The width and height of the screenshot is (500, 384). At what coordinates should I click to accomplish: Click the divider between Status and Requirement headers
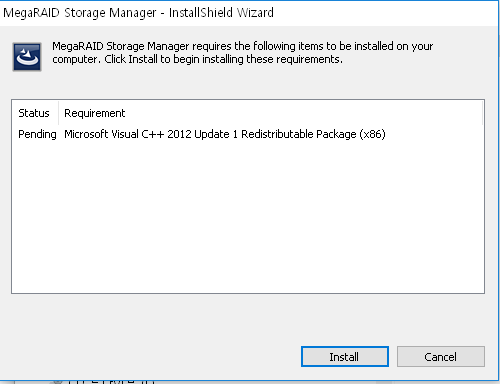(x=59, y=113)
